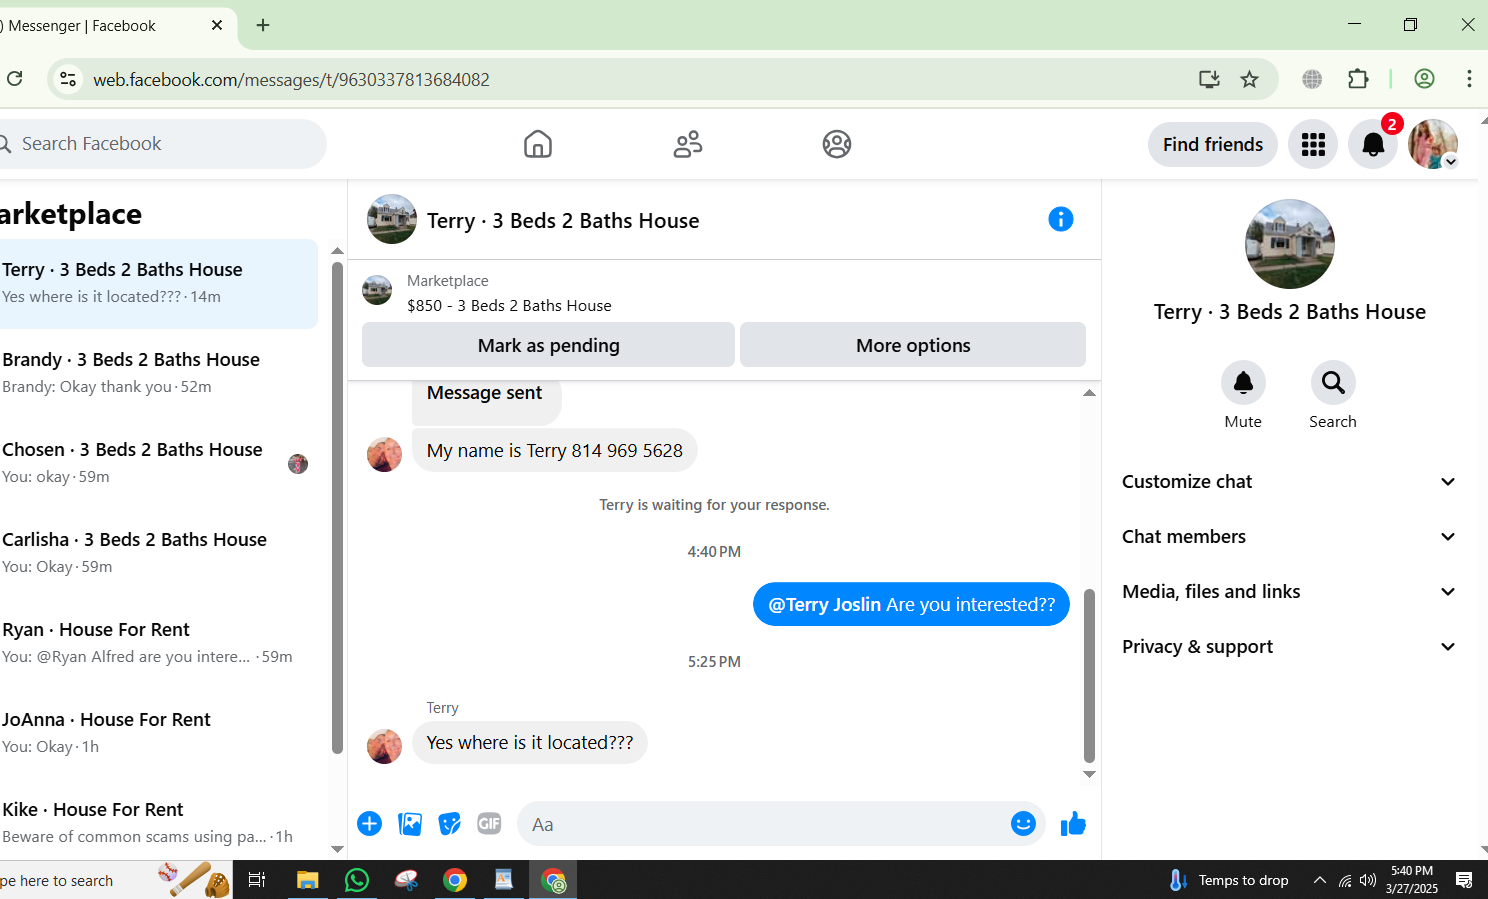The width and height of the screenshot is (1488, 899).
Task: Click the message with Terry's phone number
Action: 554,451
